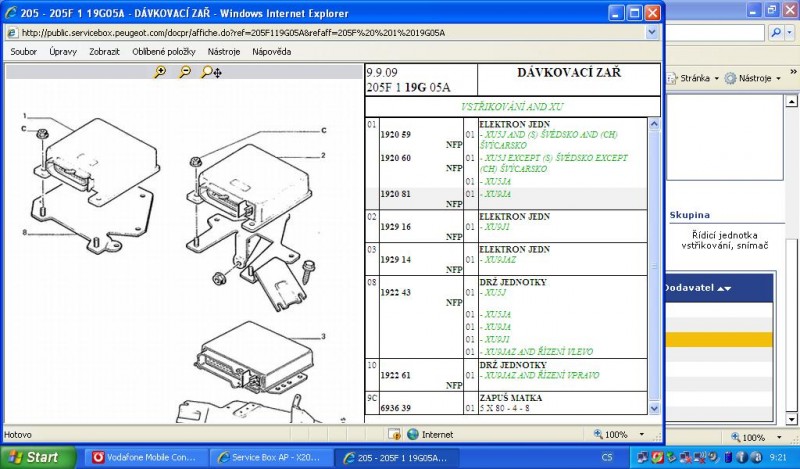800x469 pixels.
Task: Expand the Stránka toolbar dropdown
Action: [696, 78]
